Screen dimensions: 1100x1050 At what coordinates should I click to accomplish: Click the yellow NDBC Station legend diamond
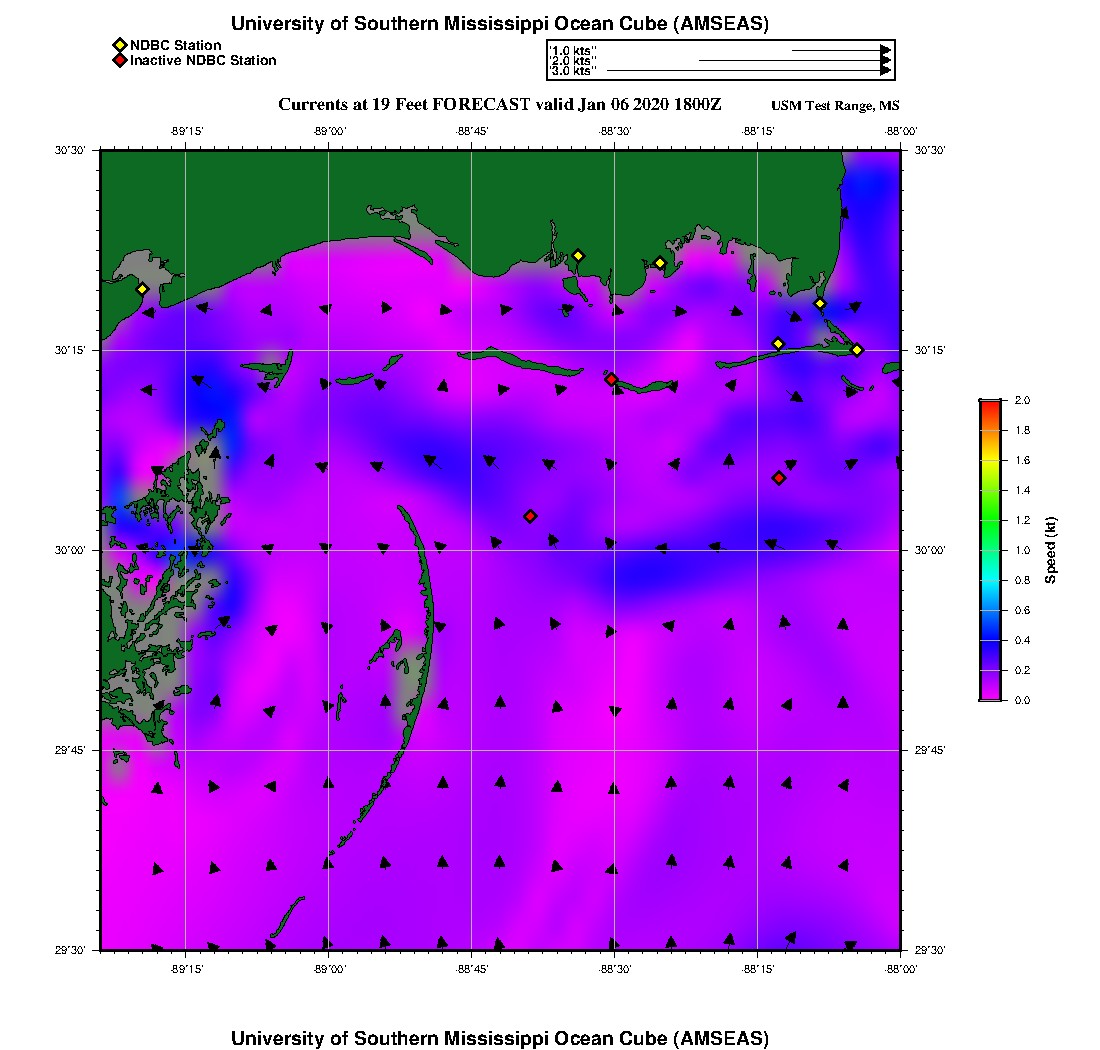pos(119,45)
